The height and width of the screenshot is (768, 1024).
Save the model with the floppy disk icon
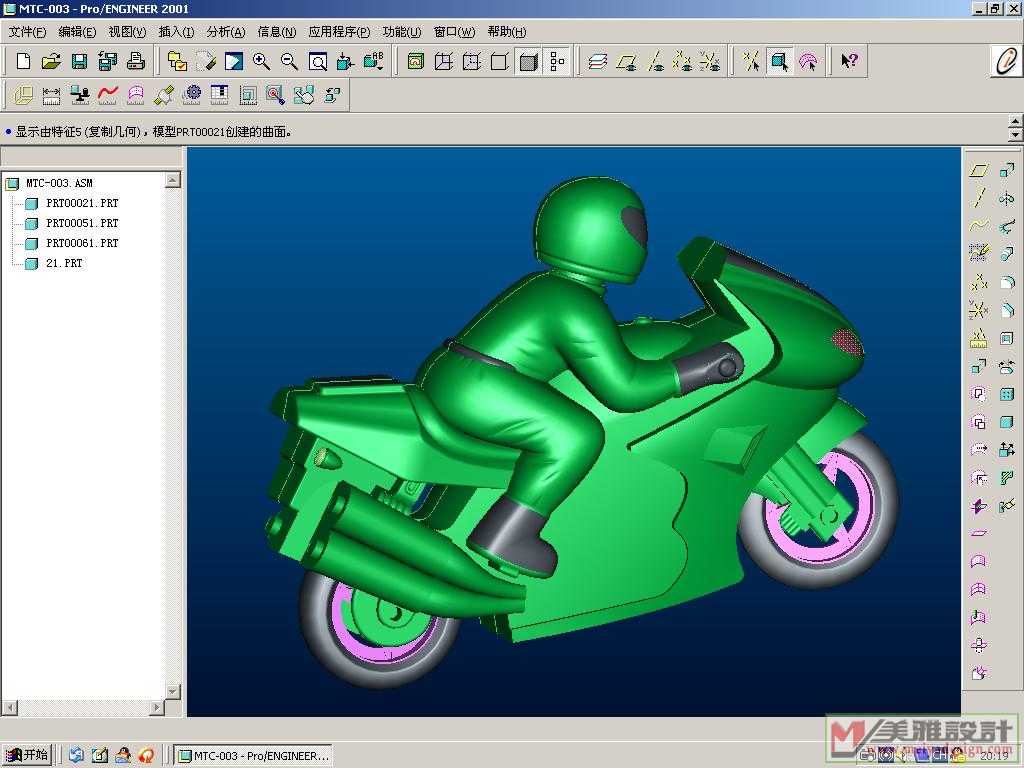[79, 61]
